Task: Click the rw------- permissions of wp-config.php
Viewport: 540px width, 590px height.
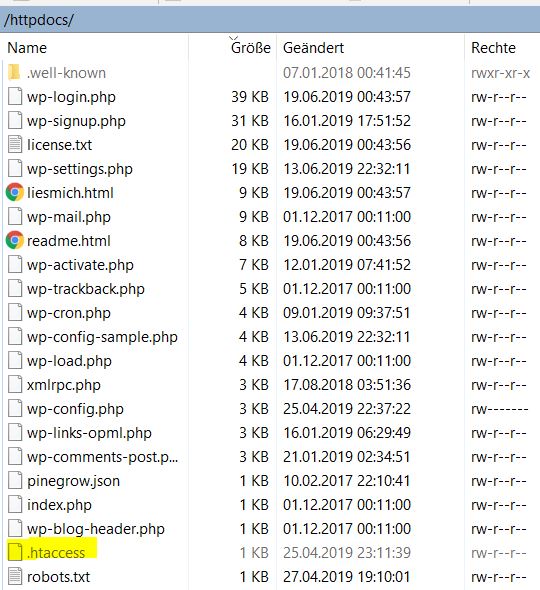Action: pyautogui.click(x=500, y=409)
